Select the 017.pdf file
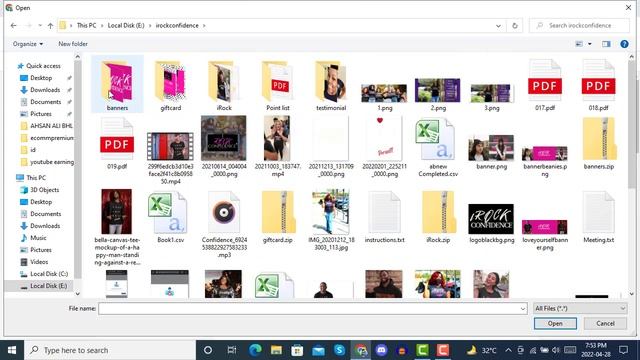 545,85
